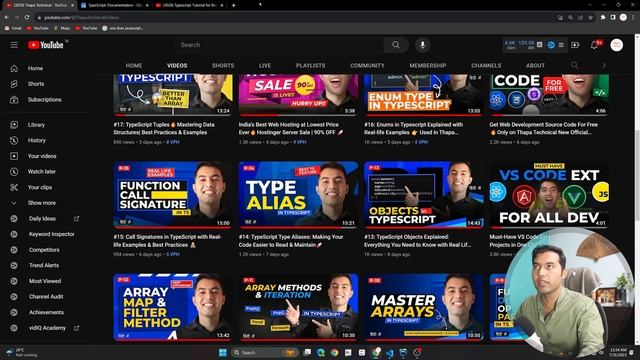
Task: Search within the channel magnifier icon
Action: point(574,65)
